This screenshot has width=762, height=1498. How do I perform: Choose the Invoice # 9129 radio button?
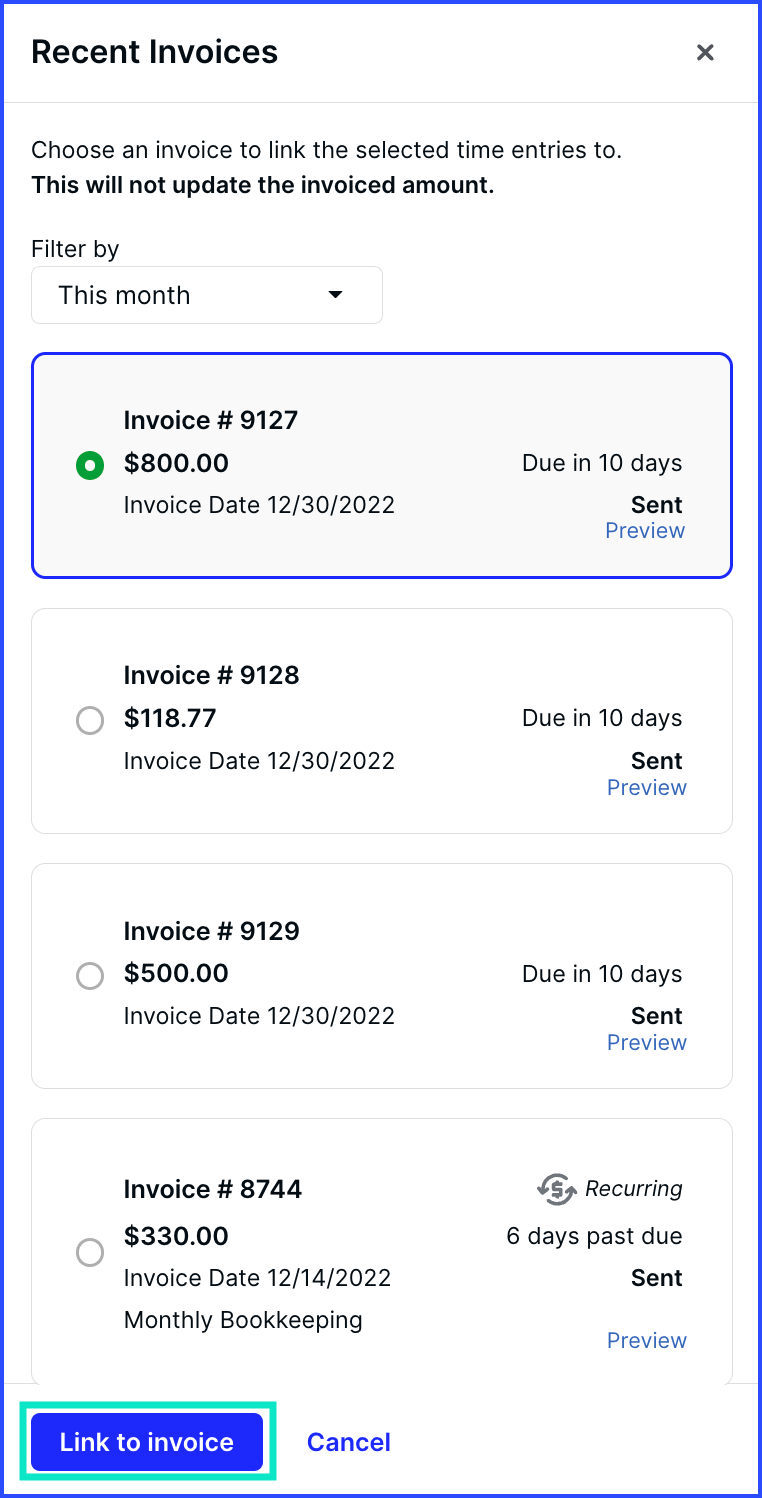(x=90, y=976)
